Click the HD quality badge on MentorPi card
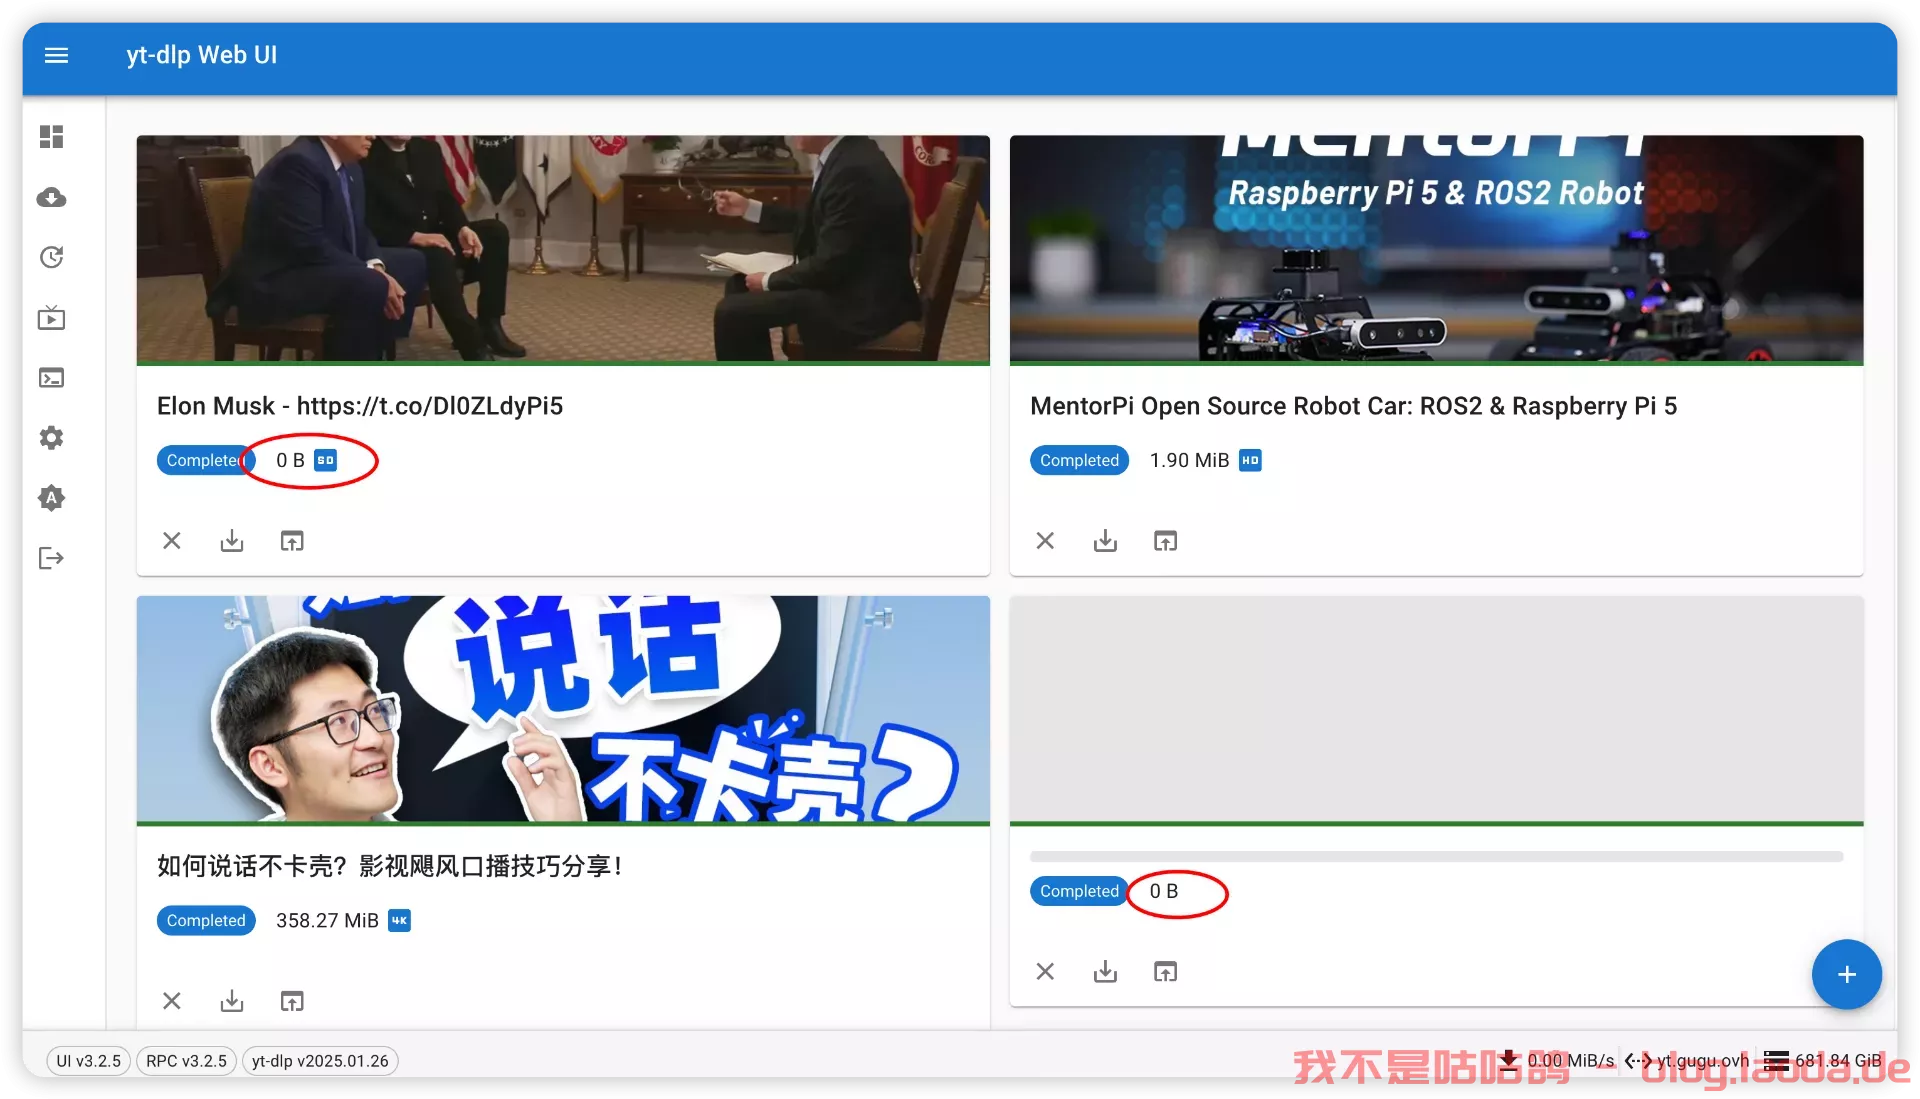This screenshot has width=1920, height=1099. click(x=1250, y=460)
